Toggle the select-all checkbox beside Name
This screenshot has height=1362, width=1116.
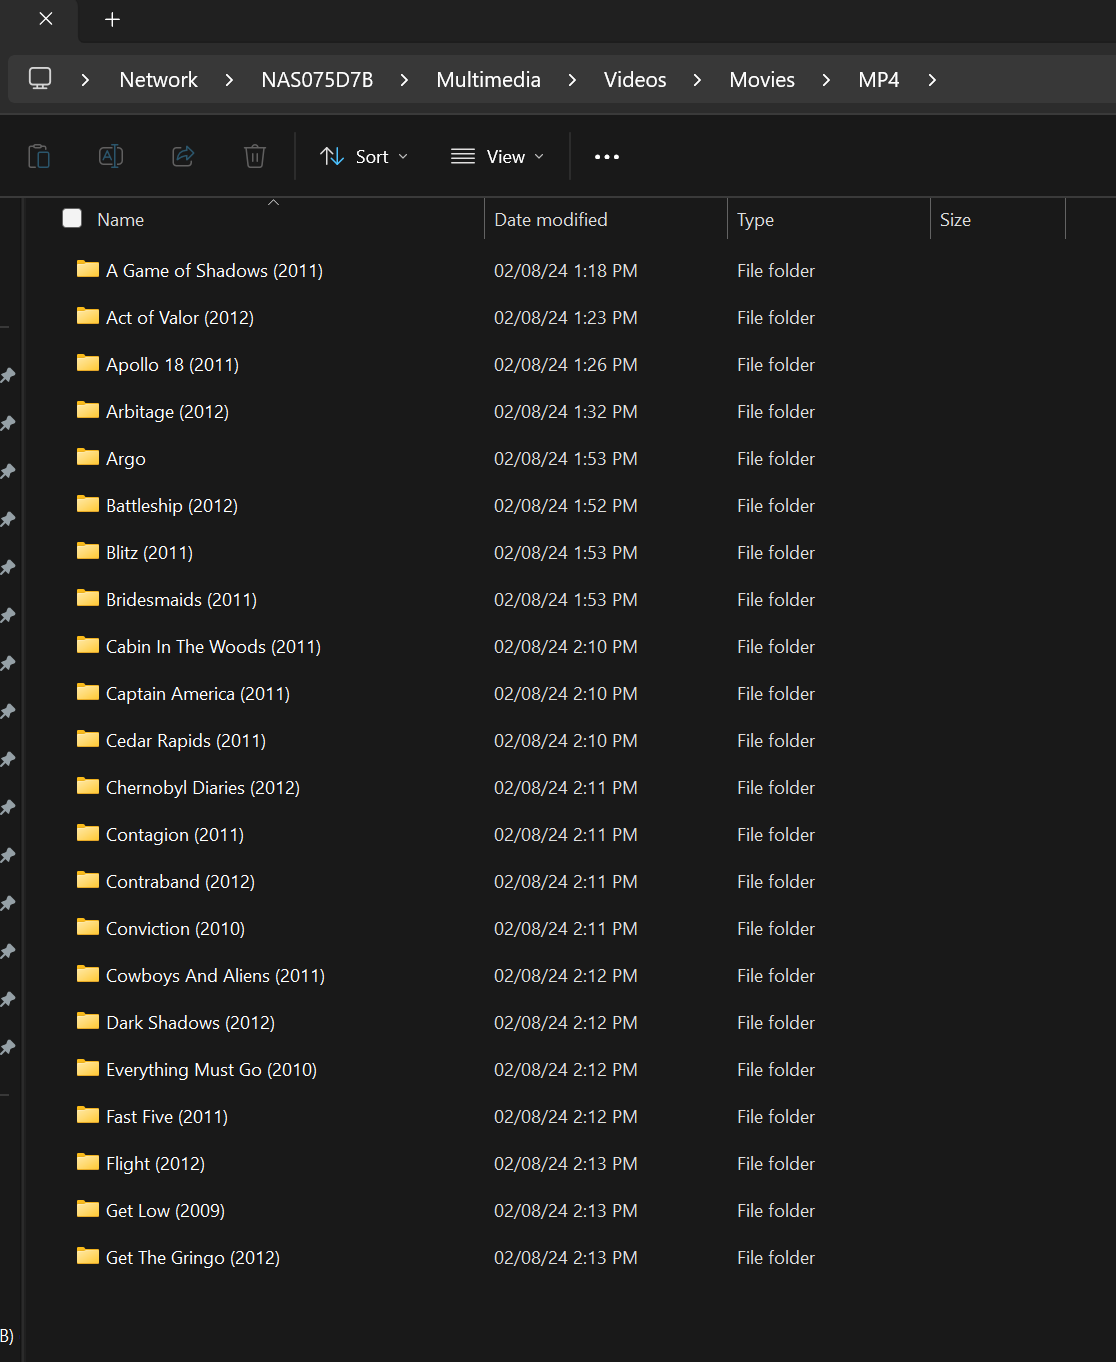point(72,219)
